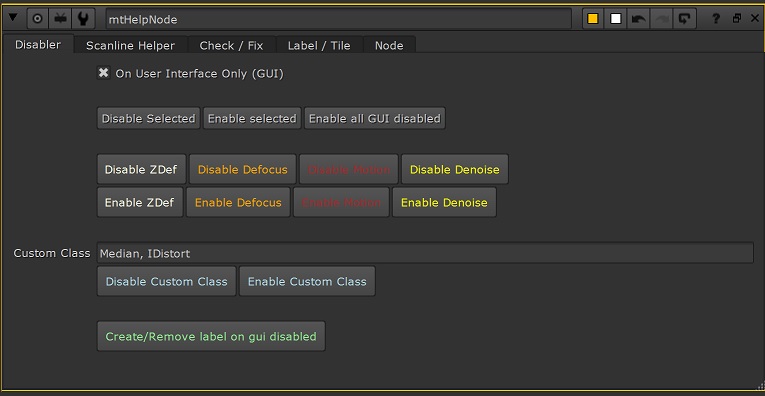Collapse the panel with the top-left triangle

pos(13,19)
